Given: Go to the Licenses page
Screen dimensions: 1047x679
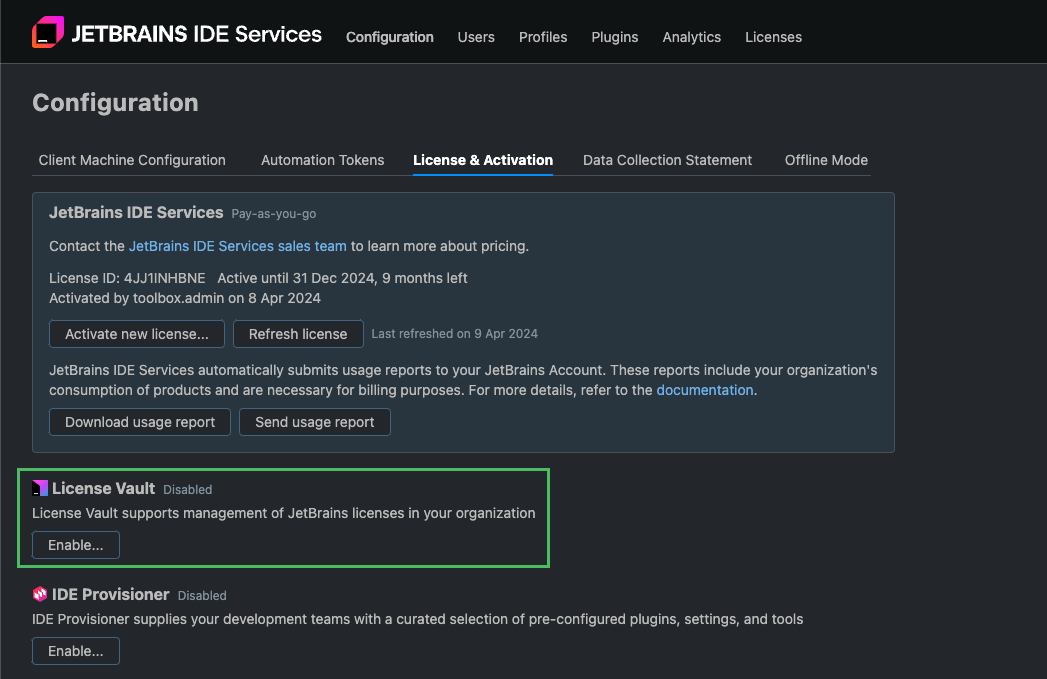Looking at the screenshot, I should (x=773, y=37).
